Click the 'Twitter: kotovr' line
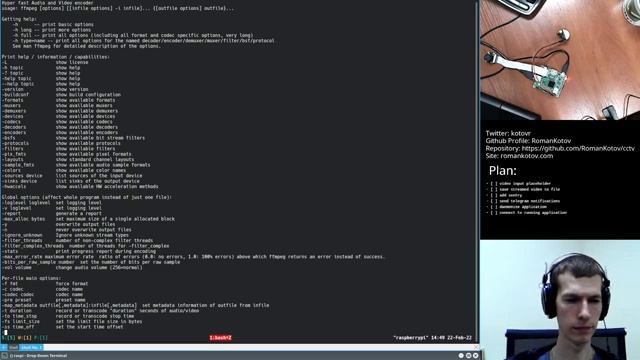Image resolution: width=640 pixels, height=360 pixels. [x=508, y=133]
